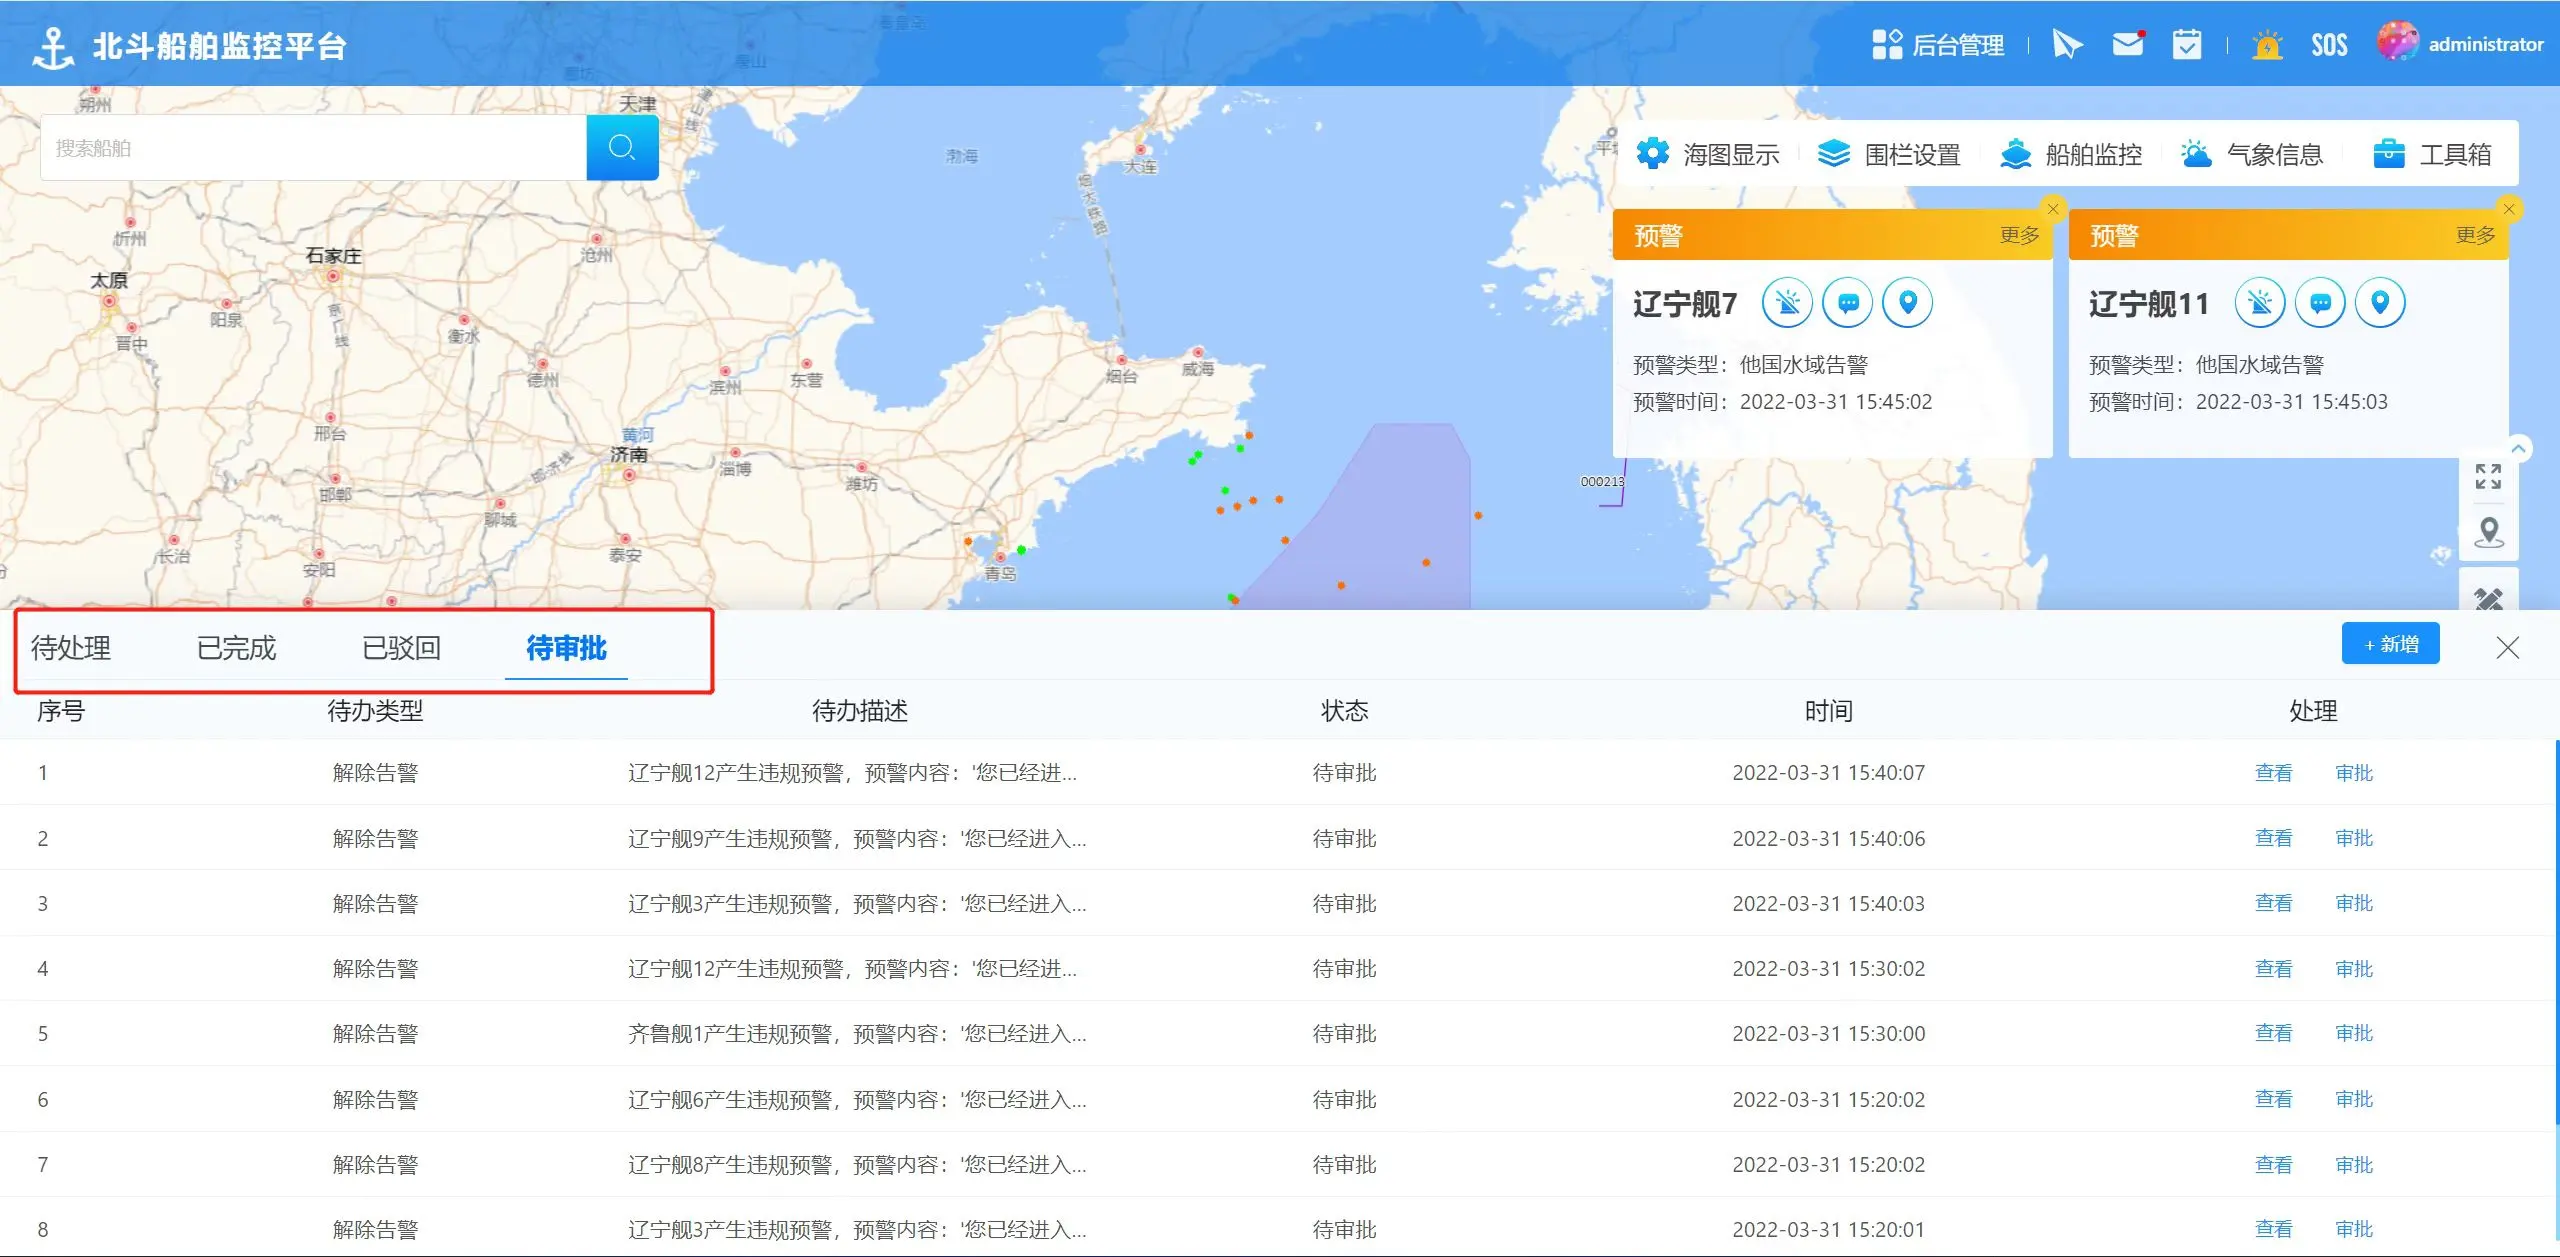The height and width of the screenshot is (1257, 2560).
Task: Click the 辽宁舰8 description in row 7
Action: [x=857, y=1165]
